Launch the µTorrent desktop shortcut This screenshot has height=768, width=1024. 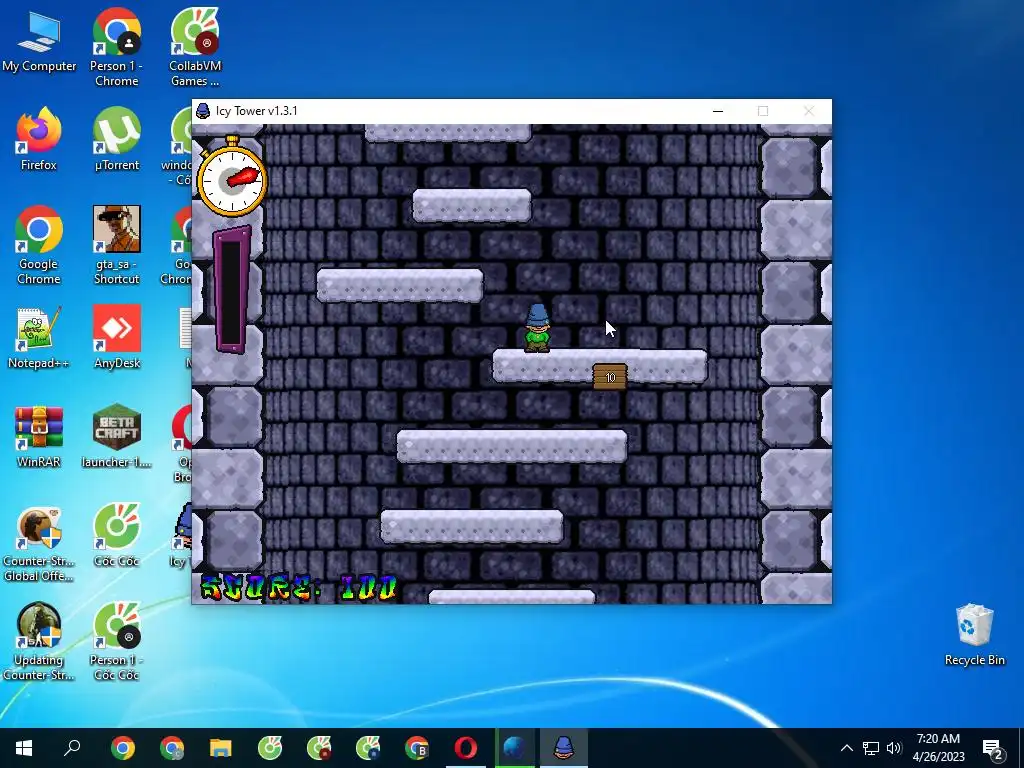click(x=116, y=140)
